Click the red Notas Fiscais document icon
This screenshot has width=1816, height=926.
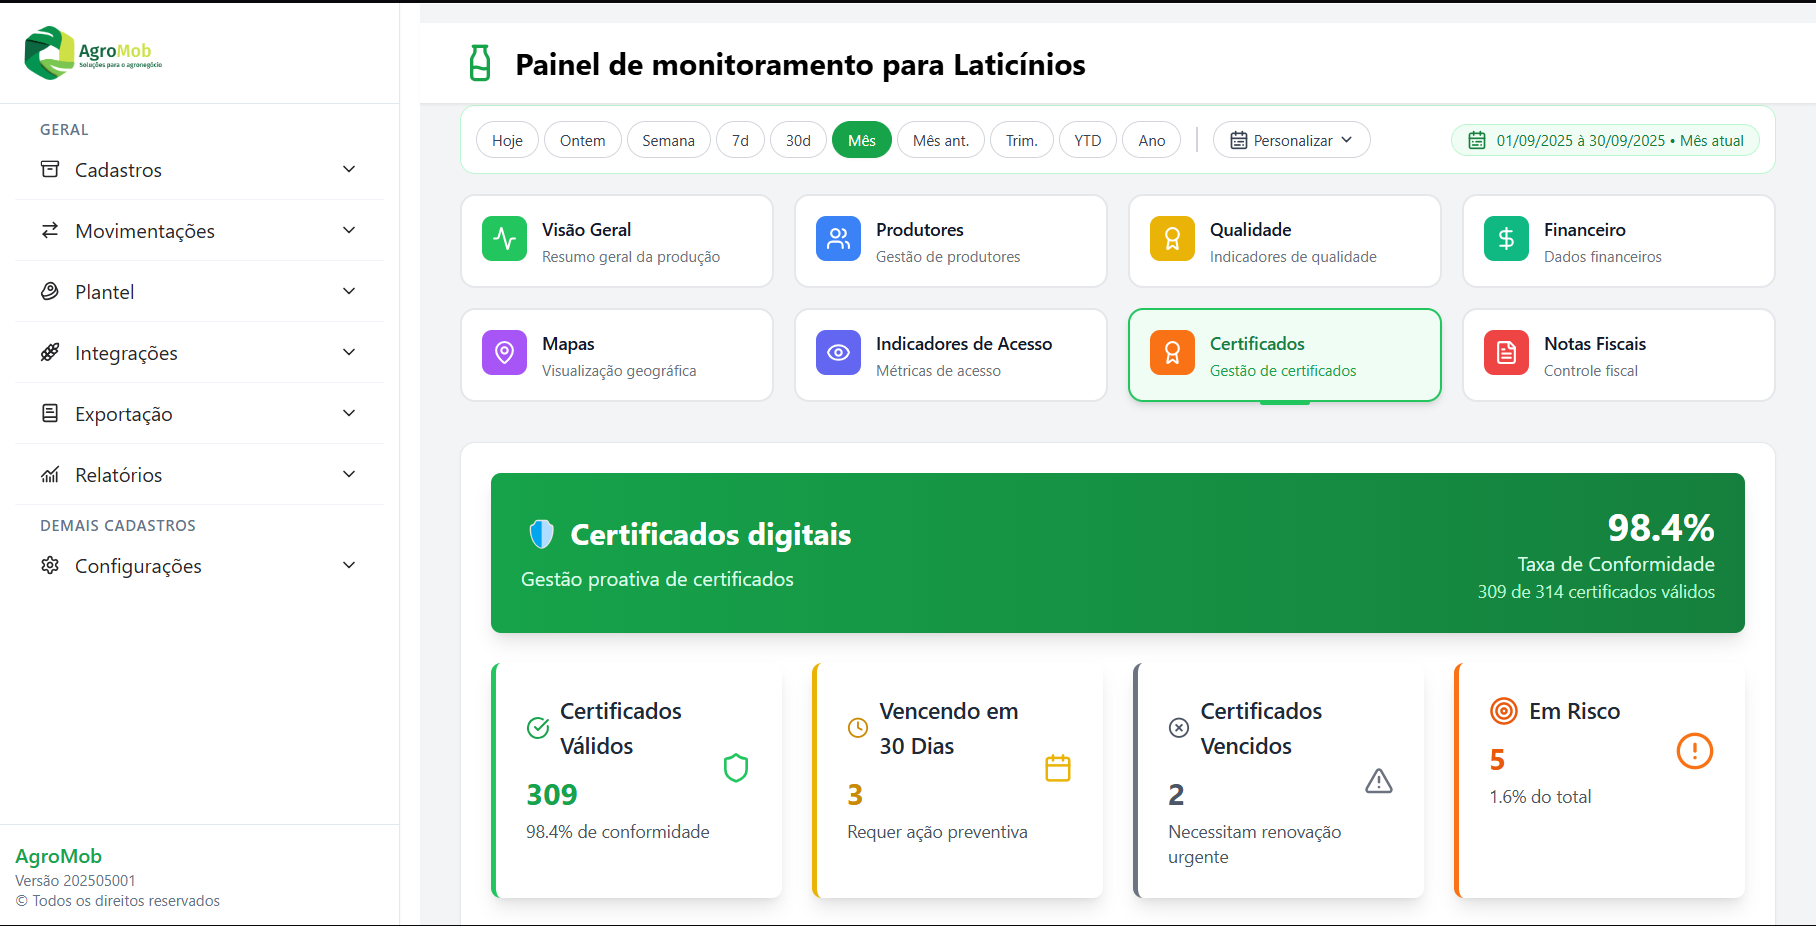tap(1506, 353)
